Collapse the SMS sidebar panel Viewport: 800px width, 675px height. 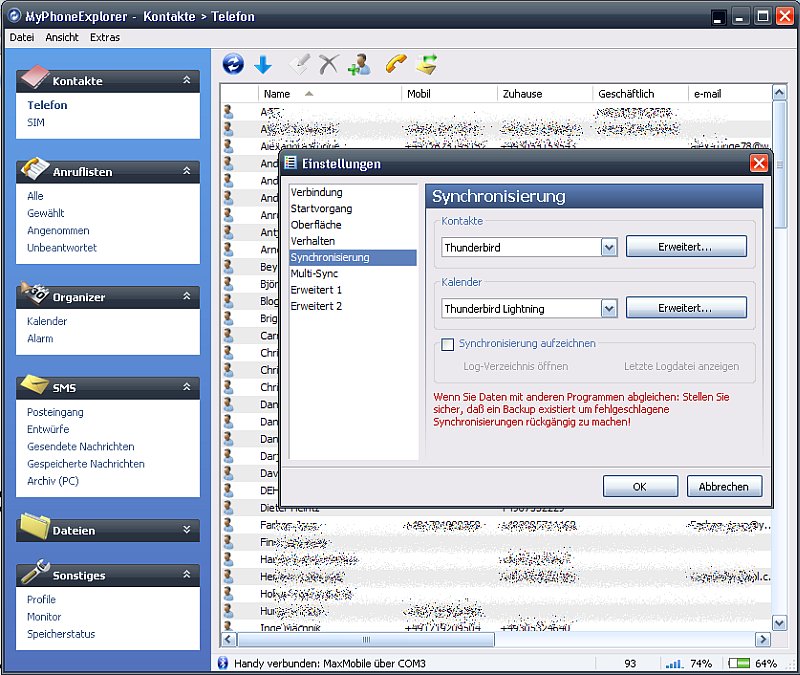[x=184, y=387]
